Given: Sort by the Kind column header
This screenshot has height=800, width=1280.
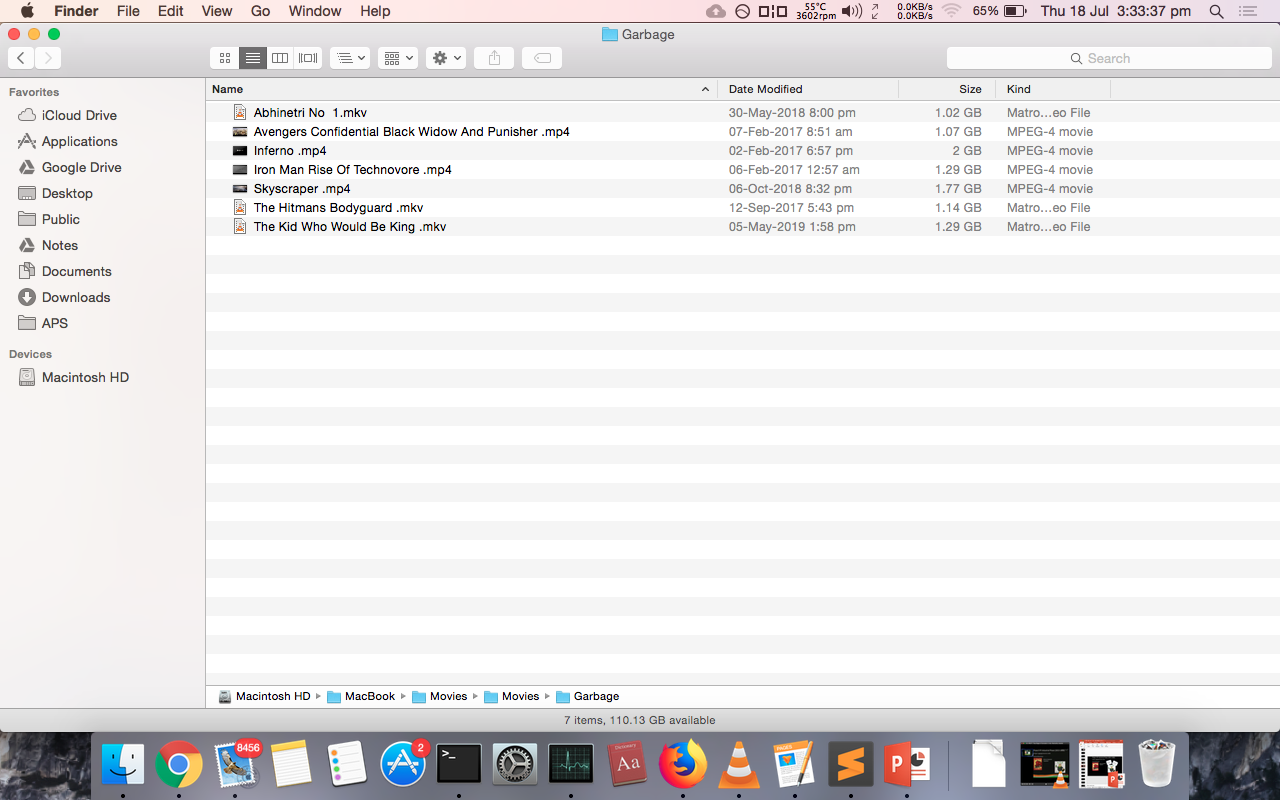Looking at the screenshot, I should point(1053,89).
